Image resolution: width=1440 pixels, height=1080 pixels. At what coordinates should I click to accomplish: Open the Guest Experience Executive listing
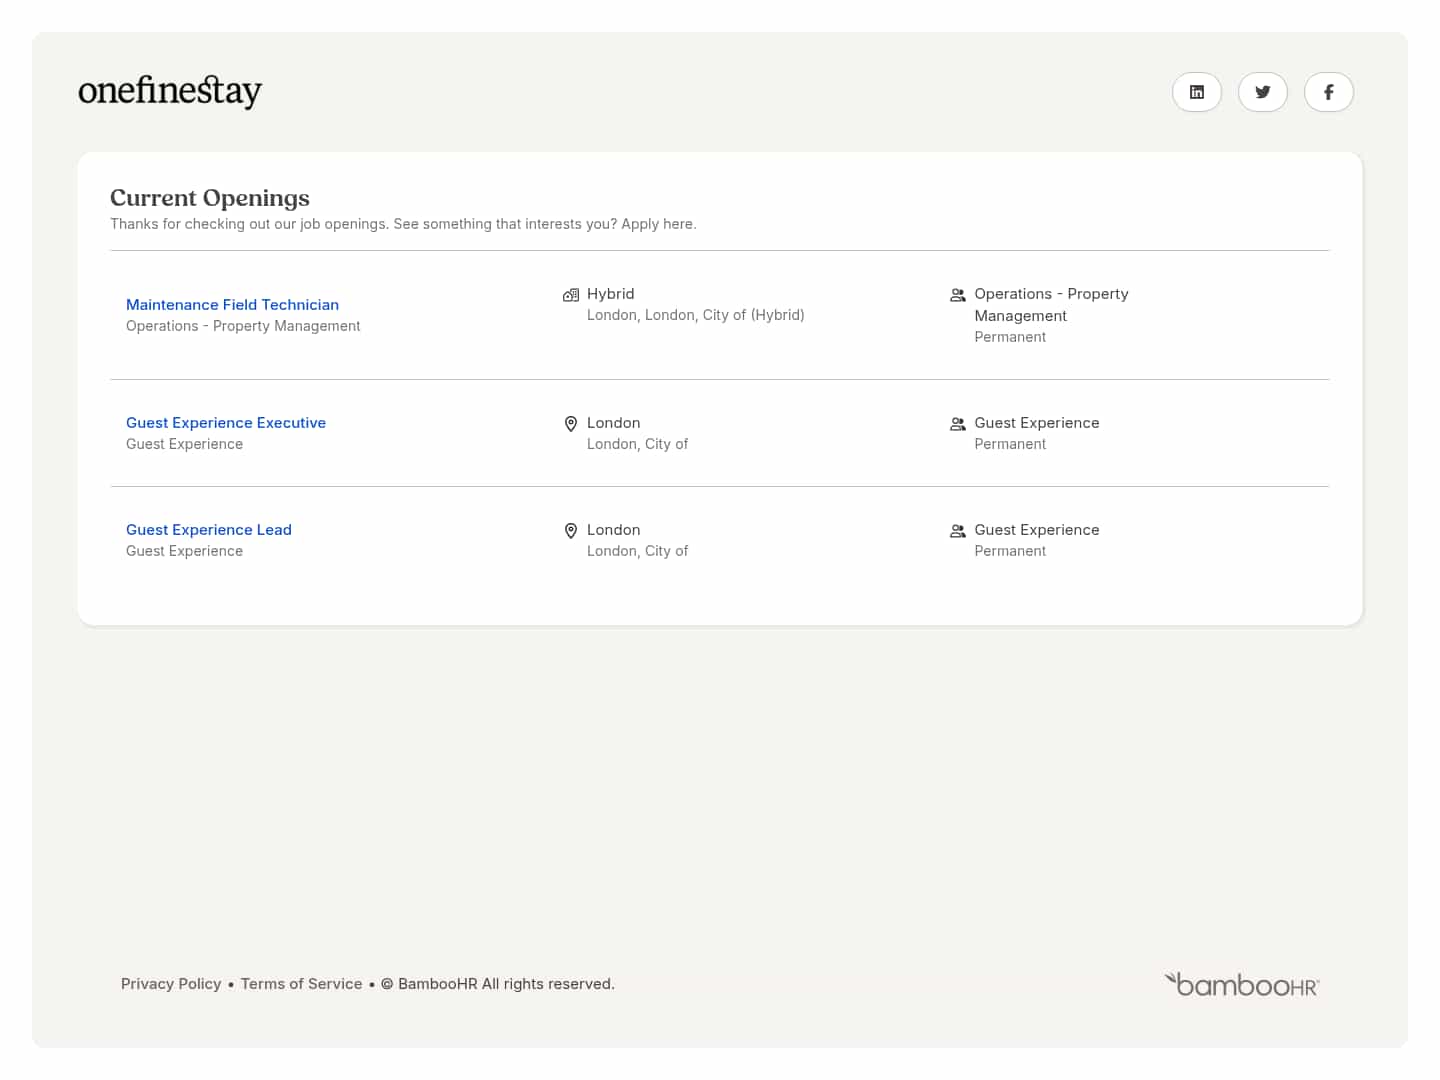coord(226,422)
